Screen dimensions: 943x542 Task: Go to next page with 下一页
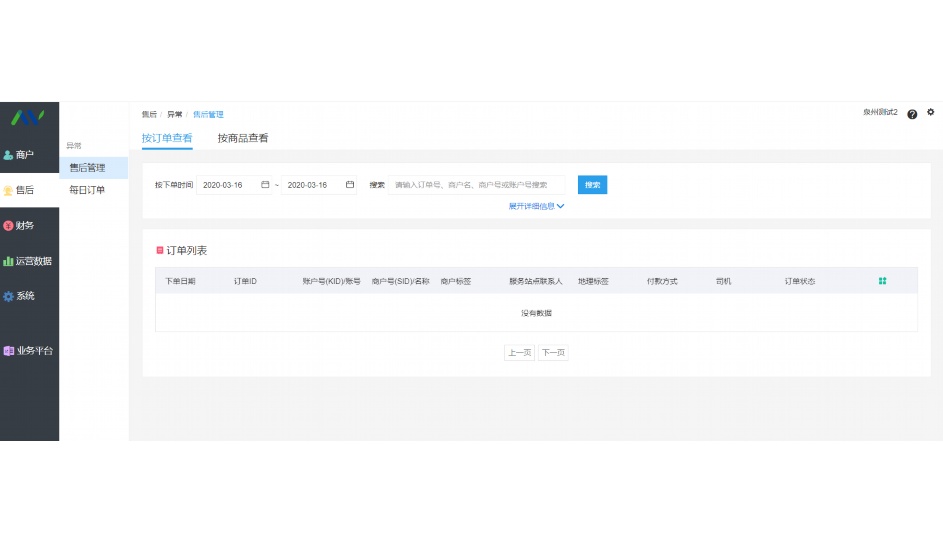click(x=553, y=353)
